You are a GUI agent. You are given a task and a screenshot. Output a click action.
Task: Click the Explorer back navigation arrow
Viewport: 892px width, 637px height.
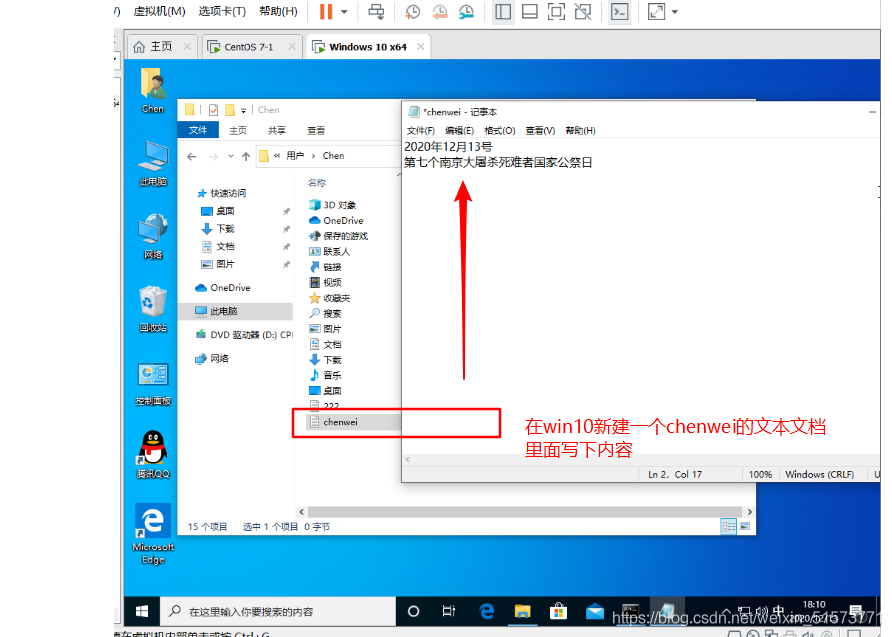192,156
